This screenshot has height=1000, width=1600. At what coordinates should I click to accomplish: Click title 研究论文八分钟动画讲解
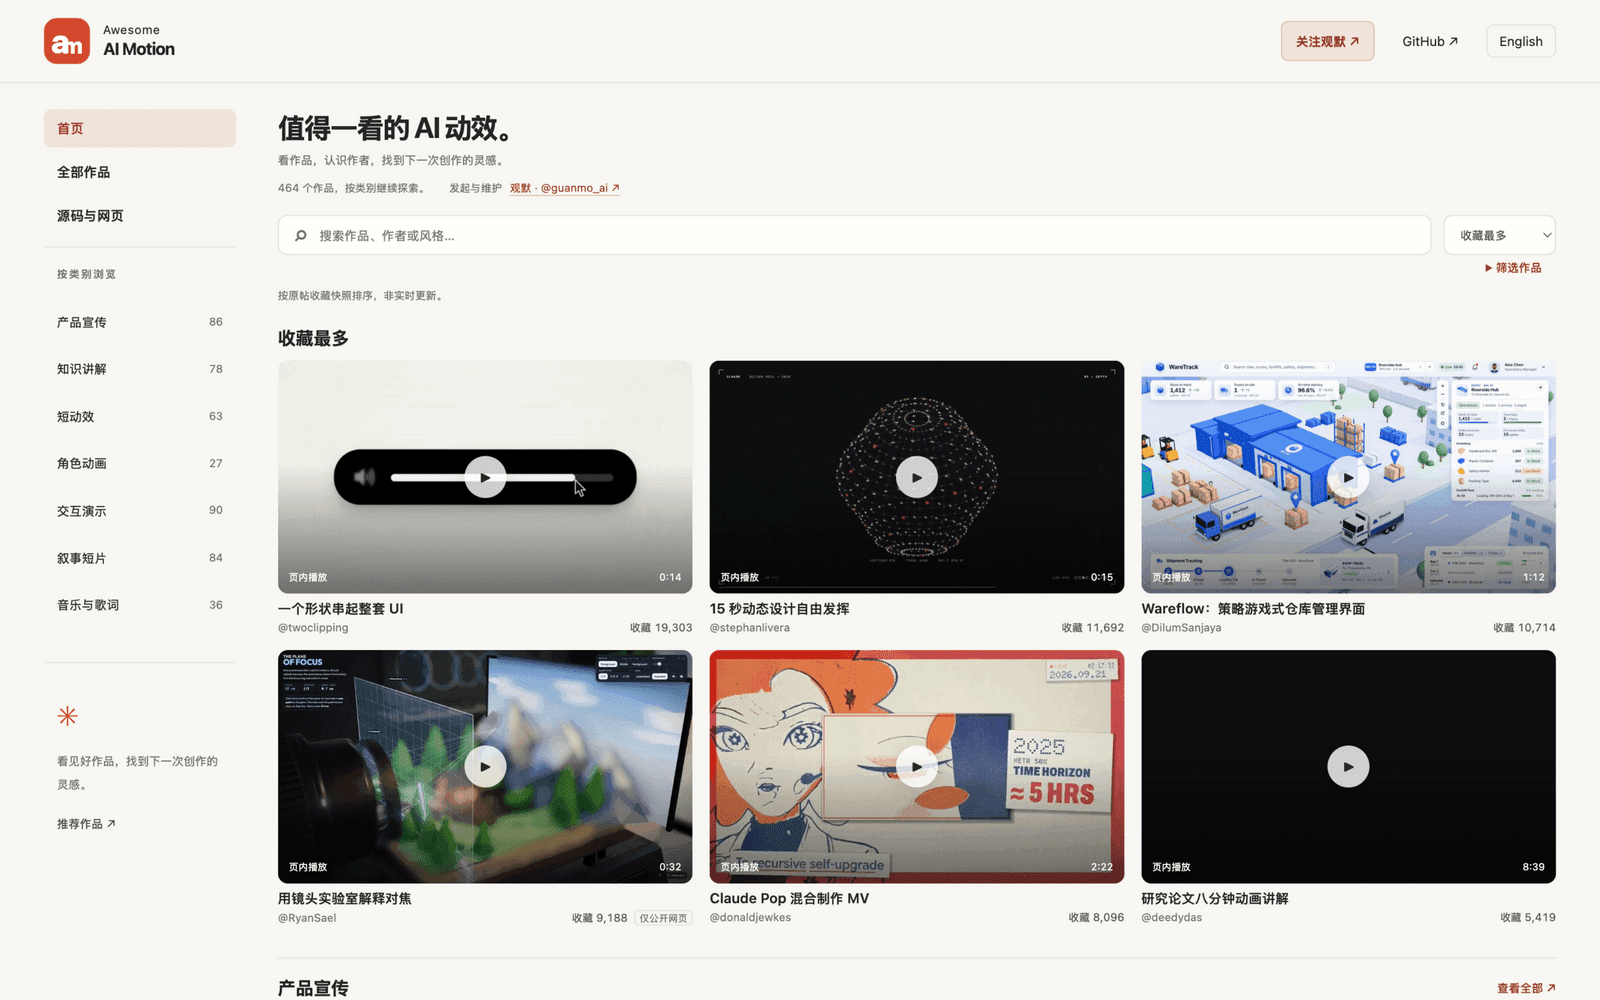tap(1215, 899)
